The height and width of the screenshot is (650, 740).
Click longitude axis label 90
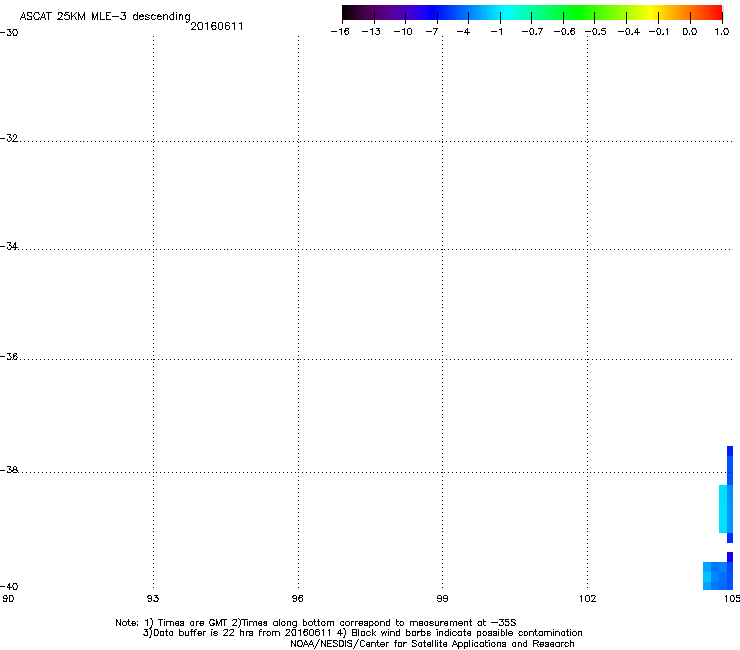click(x=8, y=599)
